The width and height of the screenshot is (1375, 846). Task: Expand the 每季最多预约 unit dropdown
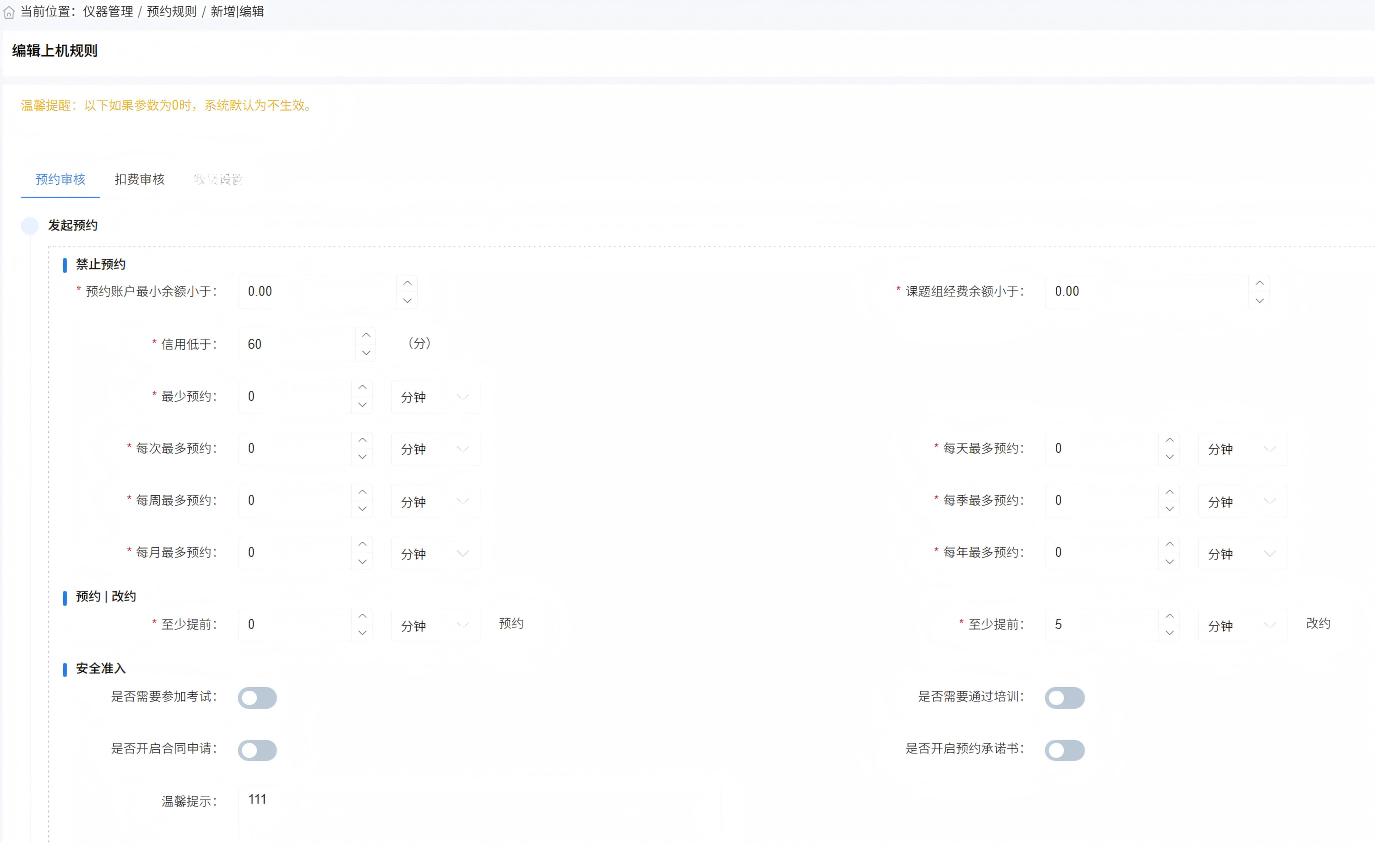(x=1242, y=501)
